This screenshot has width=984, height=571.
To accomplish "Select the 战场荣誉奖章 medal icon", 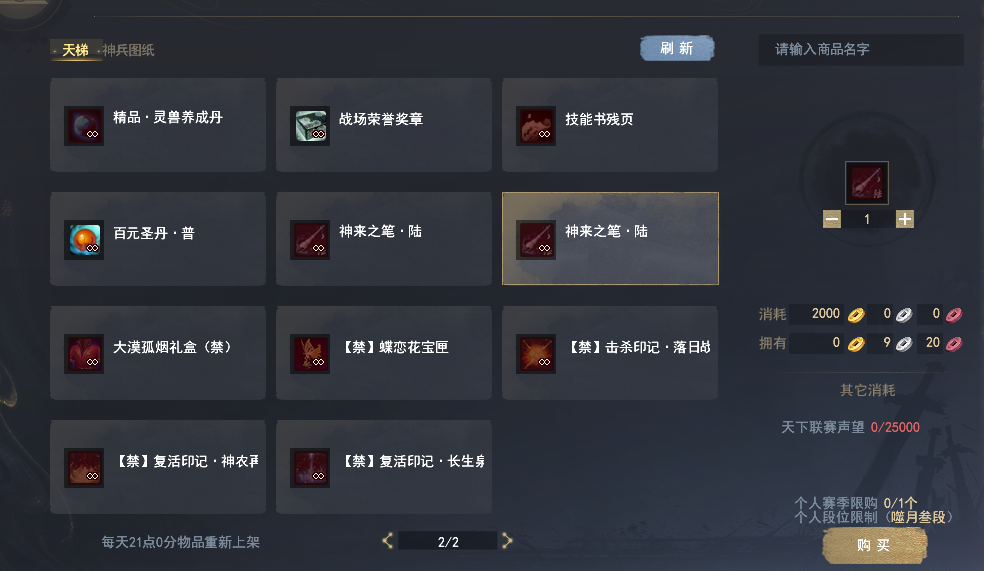I will click(310, 125).
